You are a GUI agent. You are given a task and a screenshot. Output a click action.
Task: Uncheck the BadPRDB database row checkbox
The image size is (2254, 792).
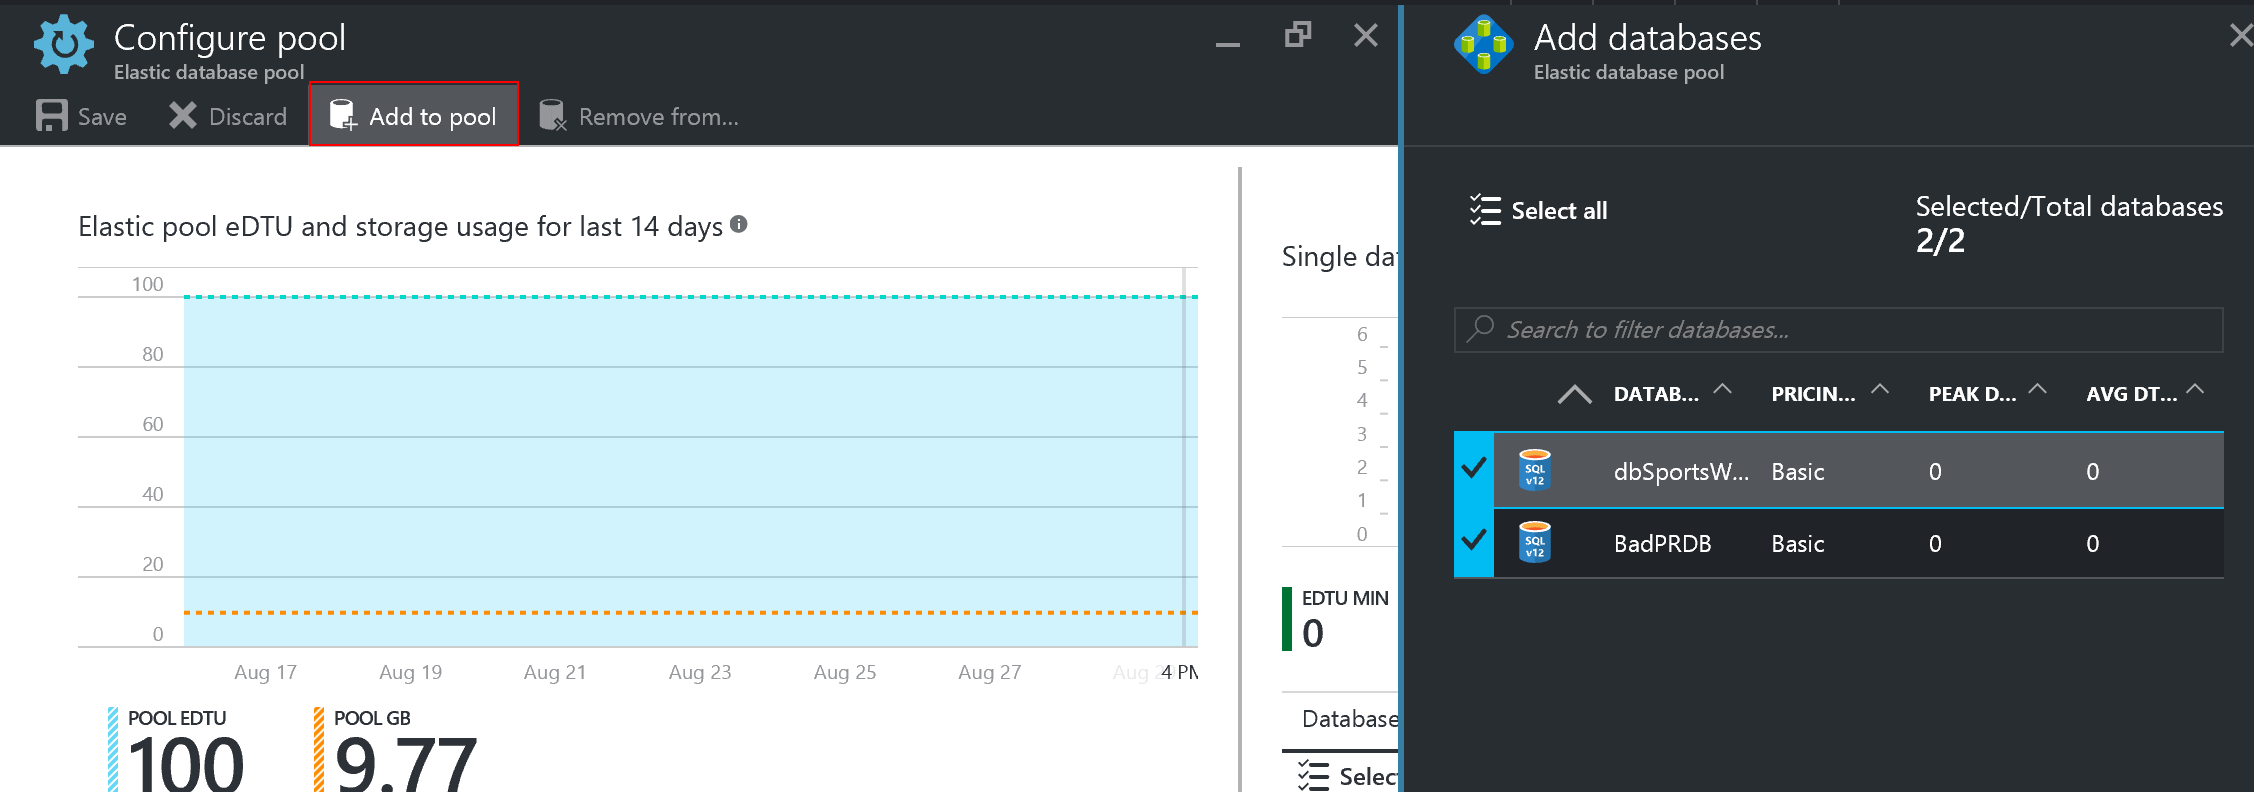(x=1474, y=541)
